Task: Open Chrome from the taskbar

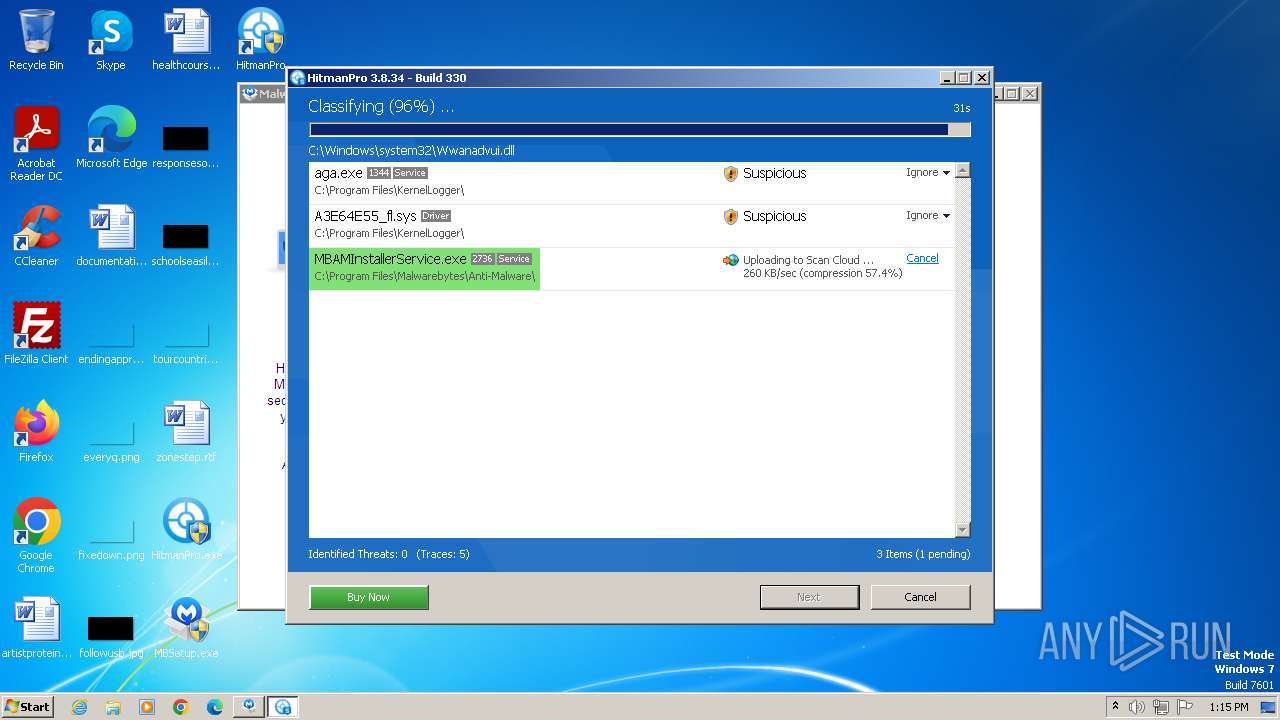Action: [181, 707]
